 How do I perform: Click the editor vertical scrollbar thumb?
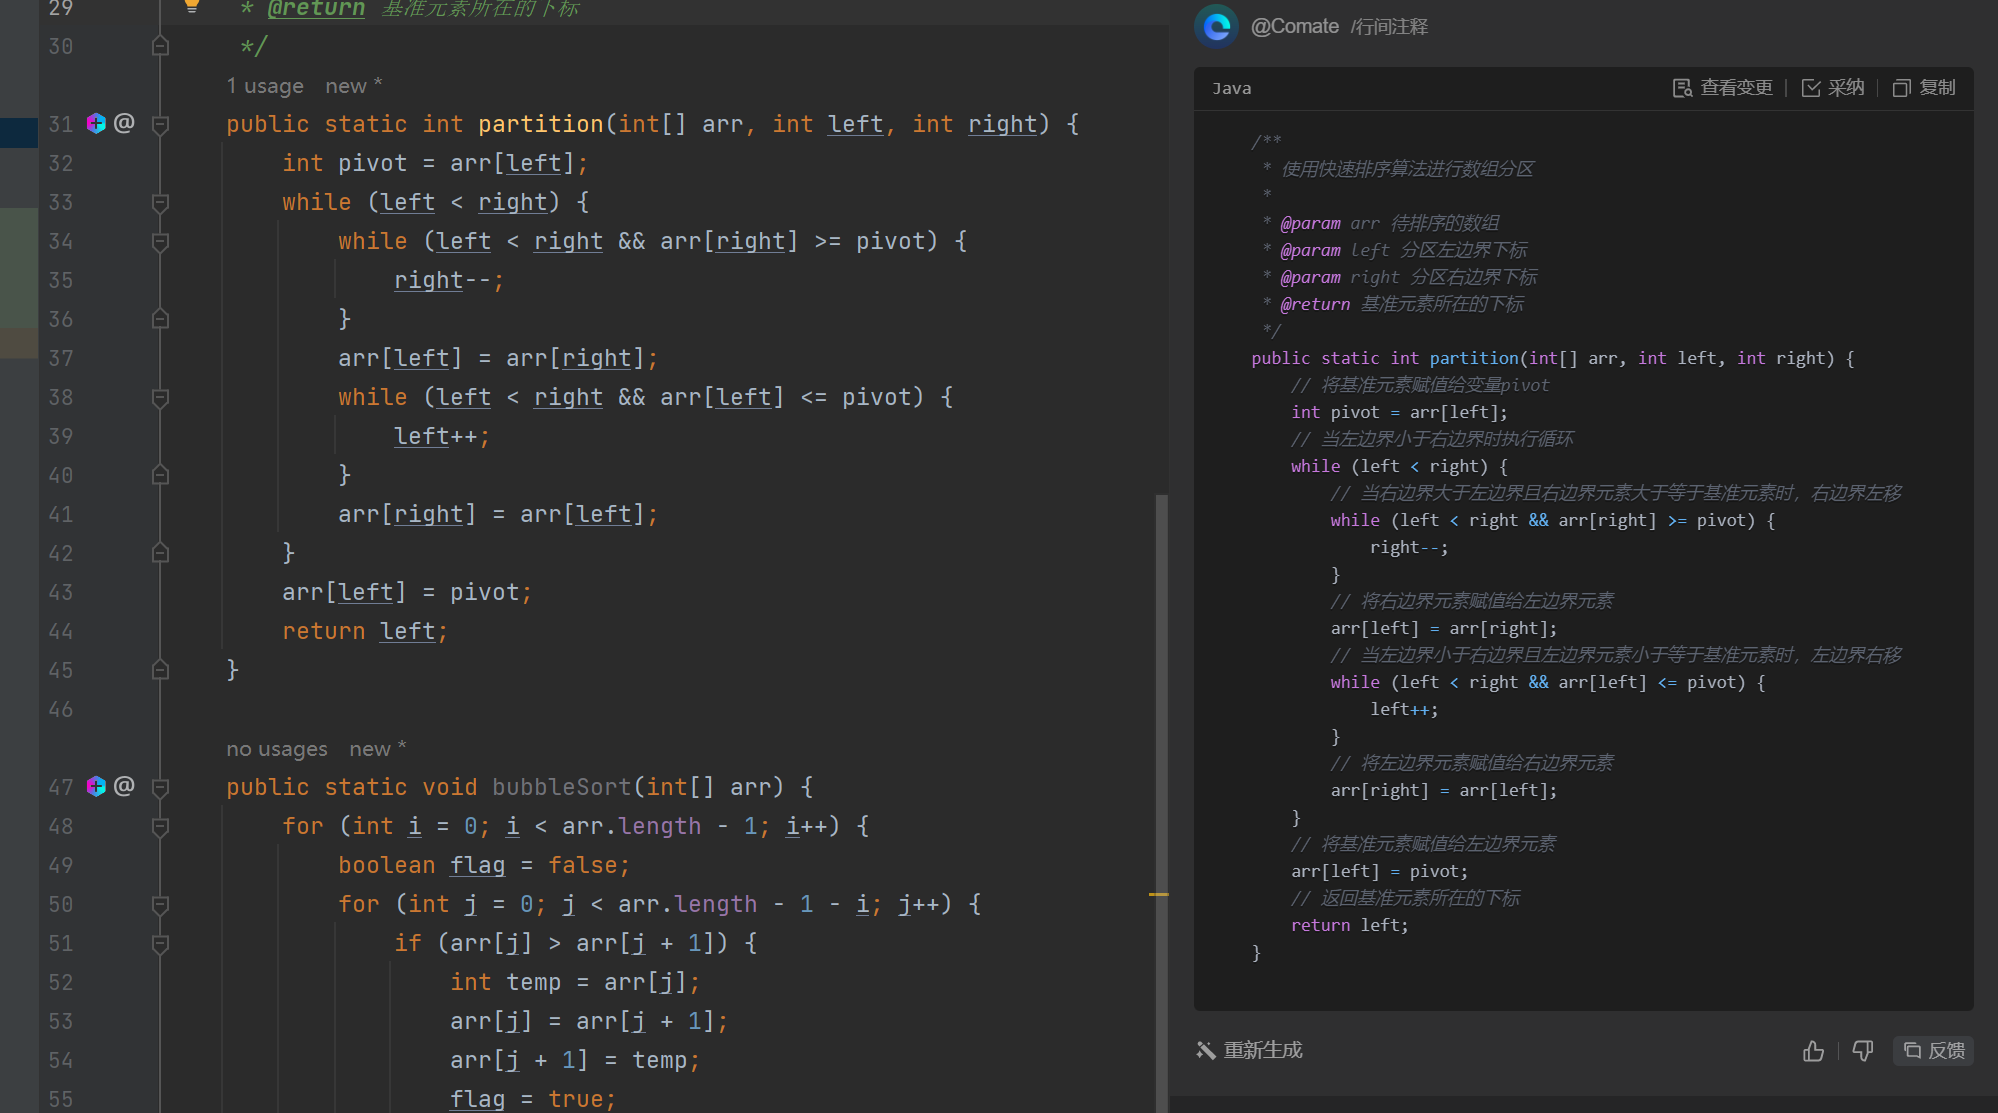pyautogui.click(x=1161, y=800)
